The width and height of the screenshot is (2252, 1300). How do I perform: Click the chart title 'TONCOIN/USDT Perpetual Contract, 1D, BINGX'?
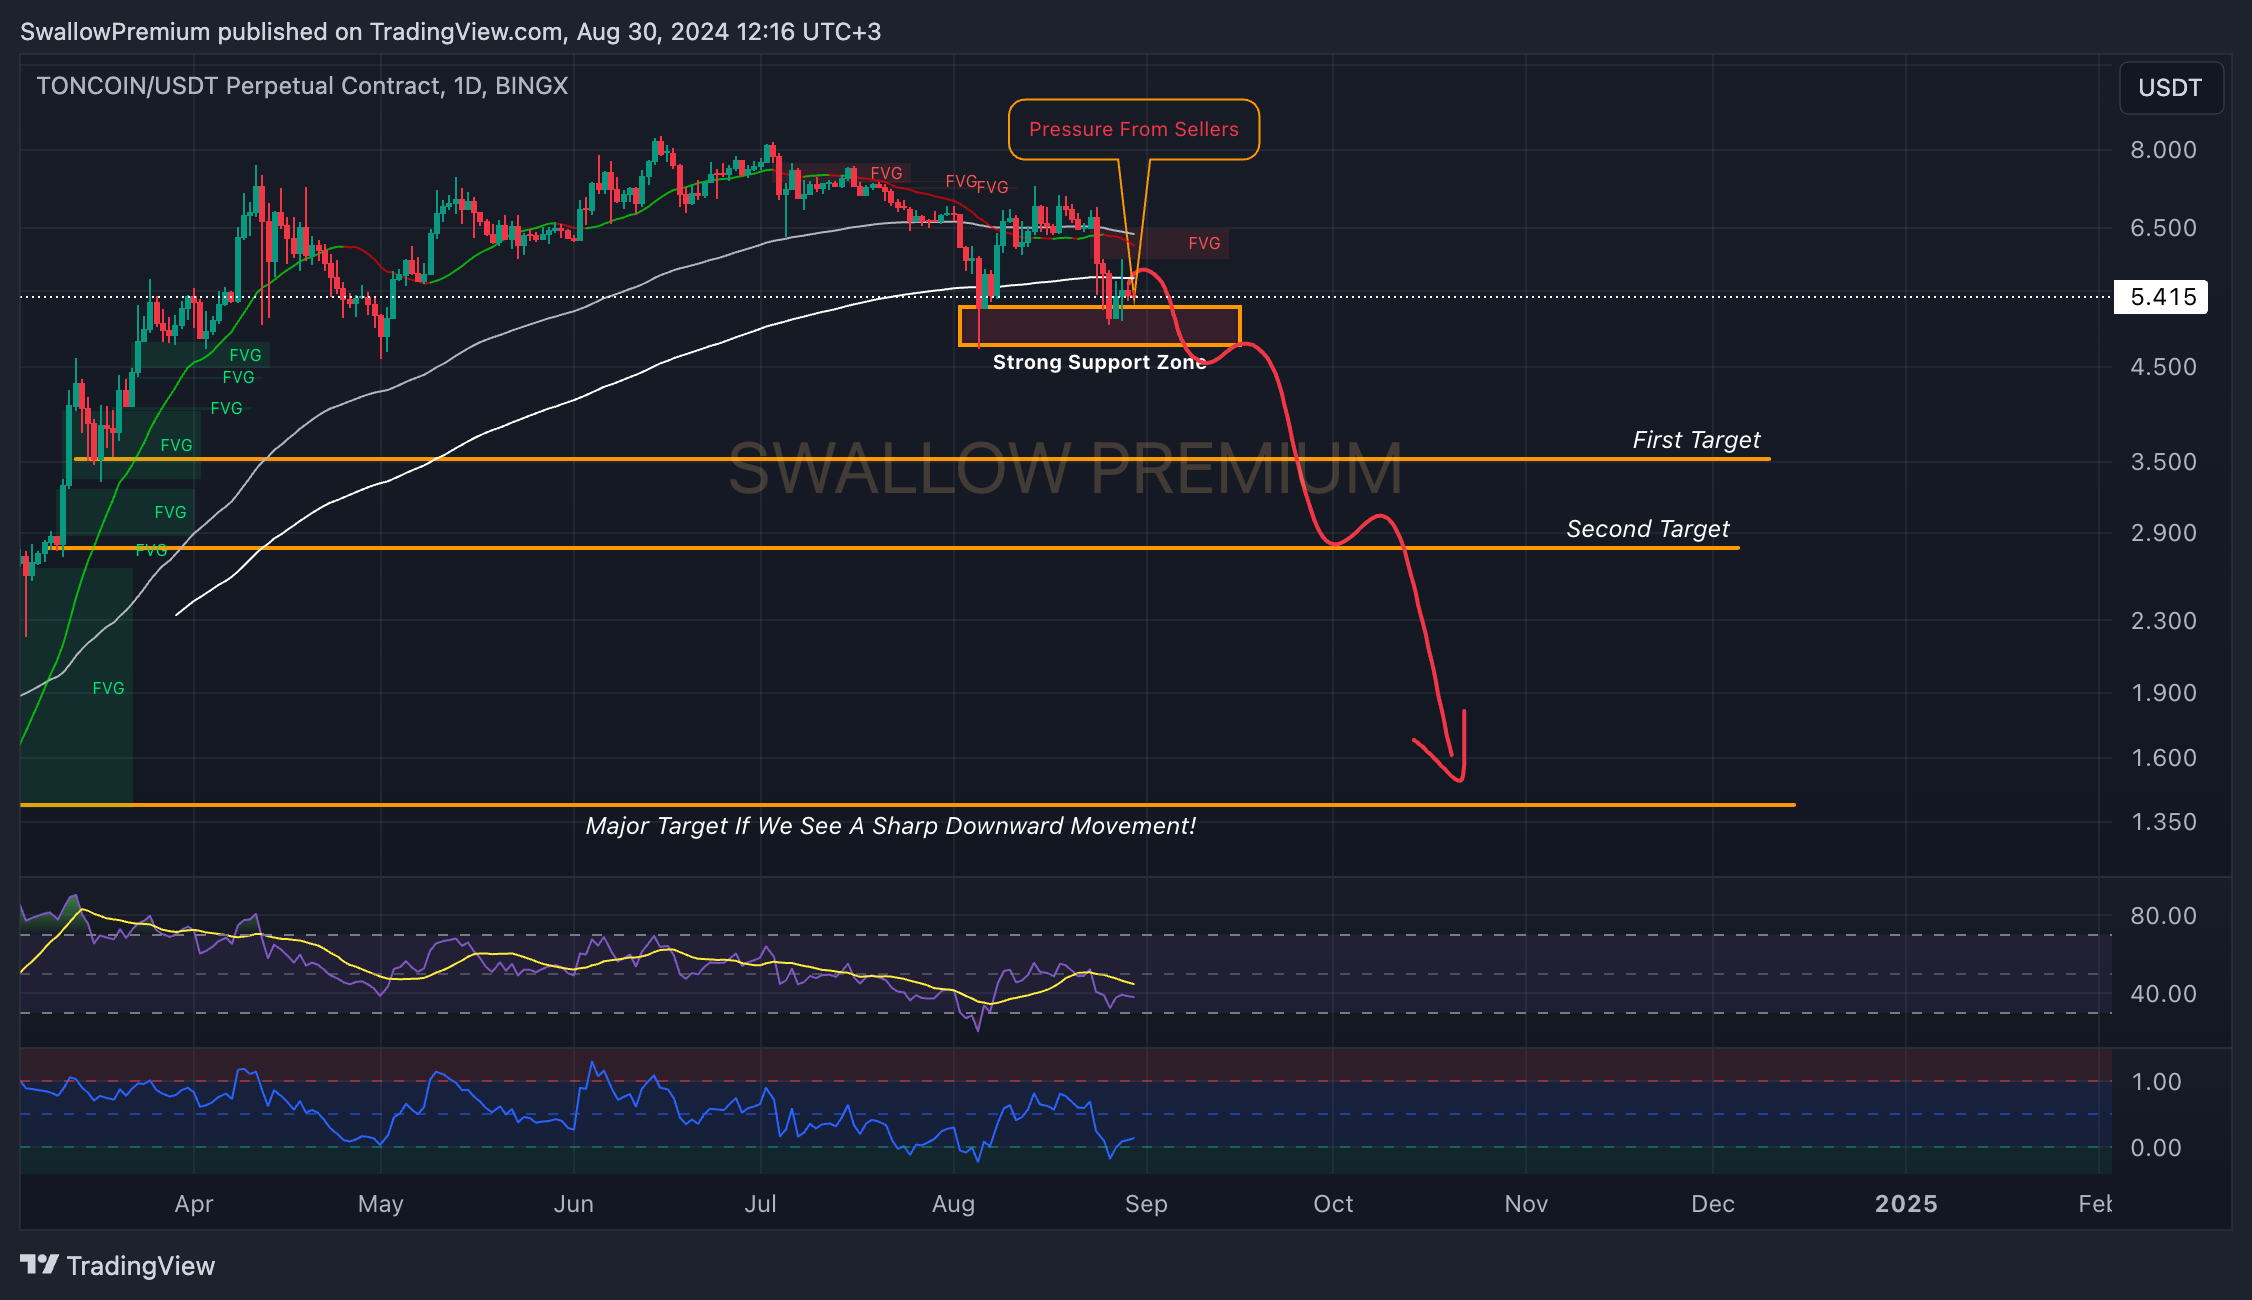coord(302,86)
